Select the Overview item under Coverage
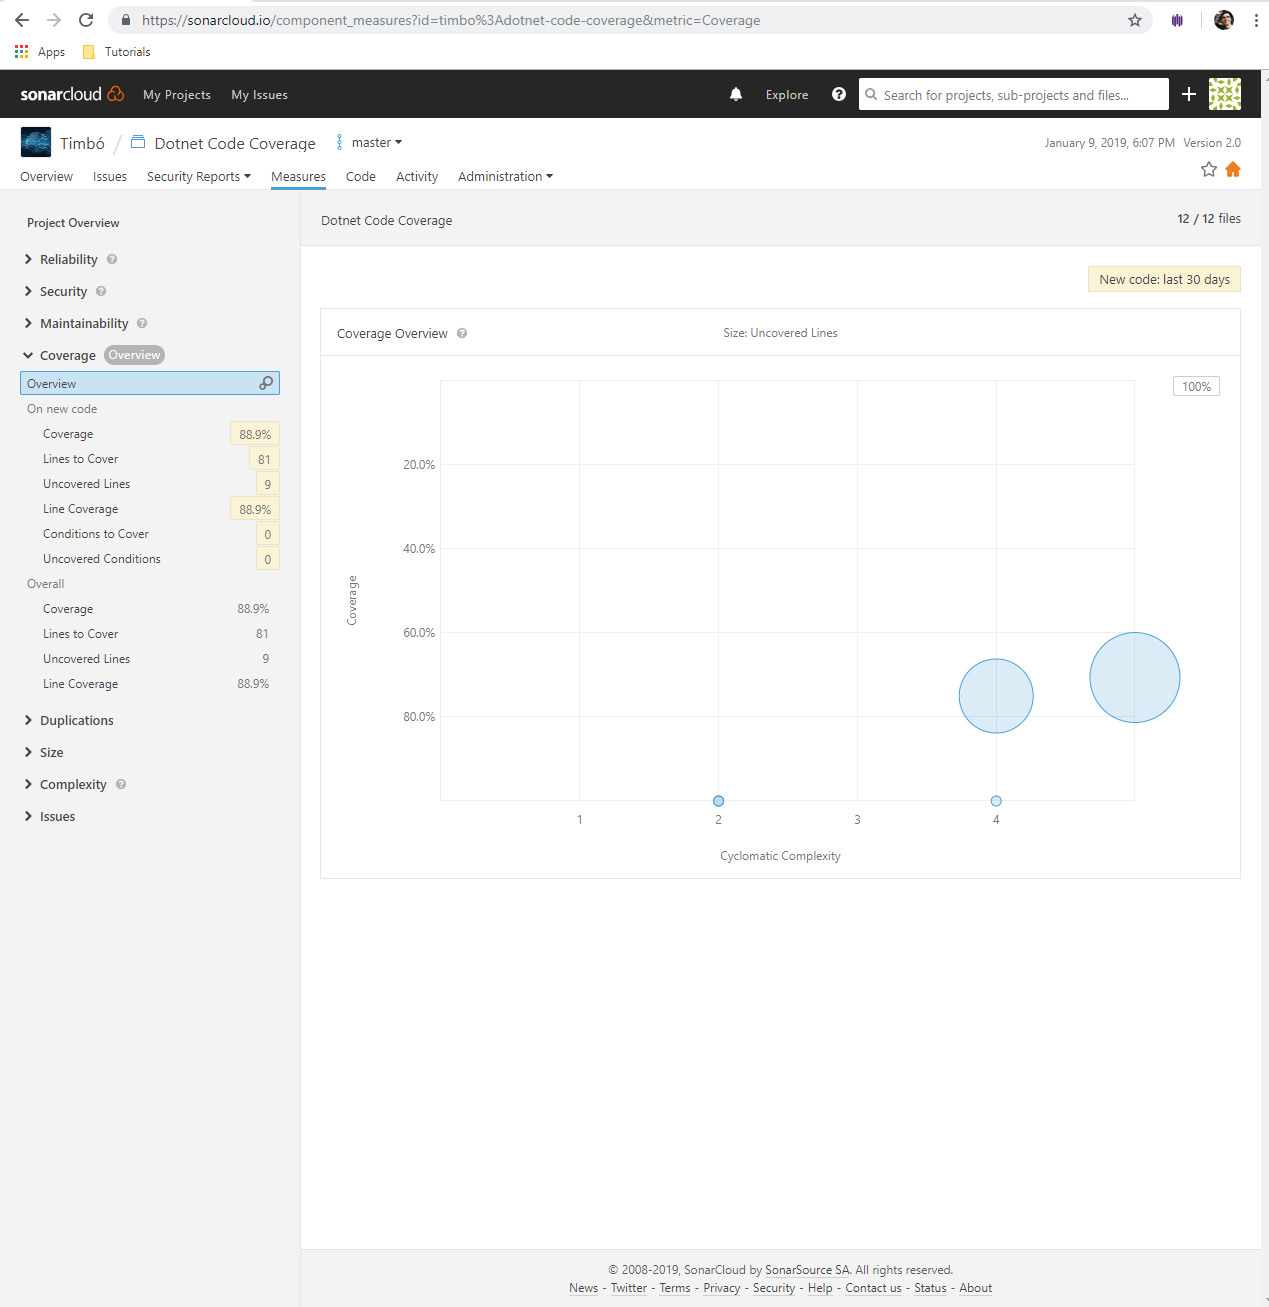1269x1307 pixels. tap(150, 383)
